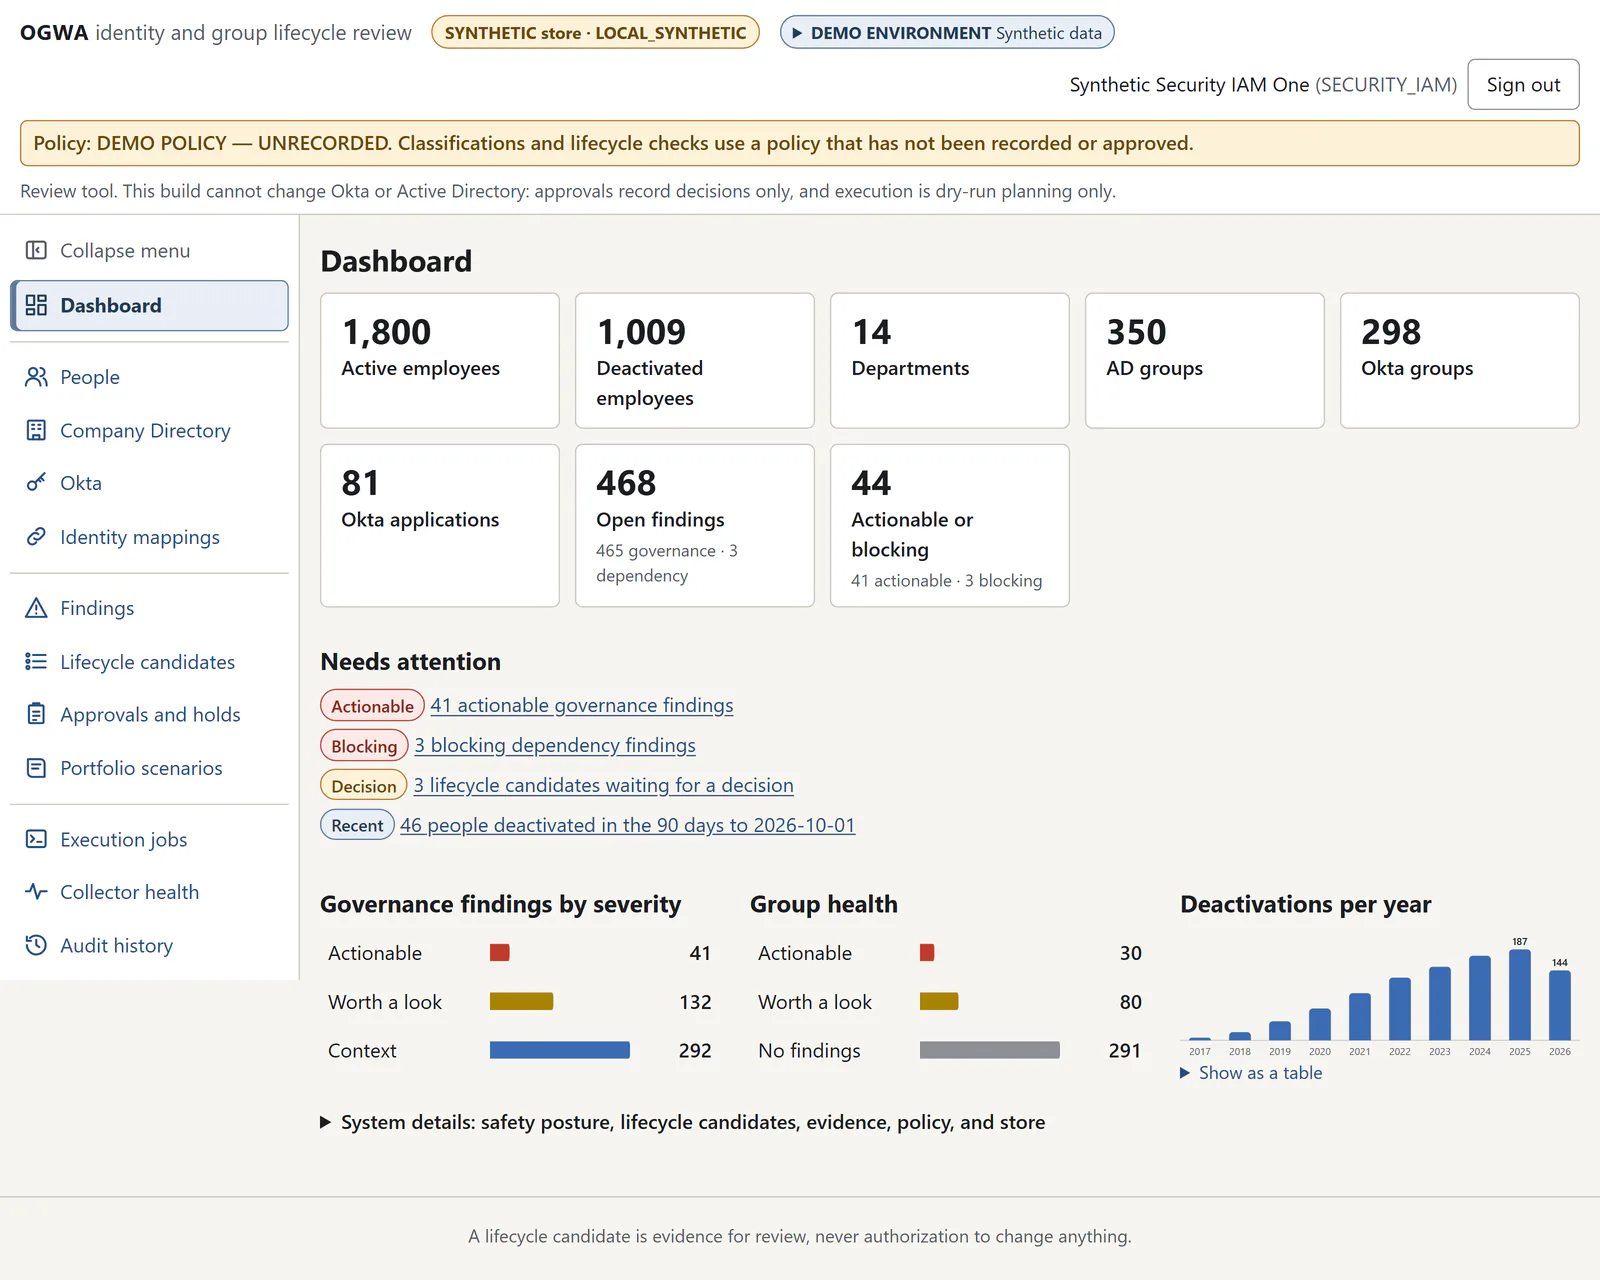The height and width of the screenshot is (1280, 1600).
Task: Click the 298 Okta groups card
Action: (x=1460, y=360)
